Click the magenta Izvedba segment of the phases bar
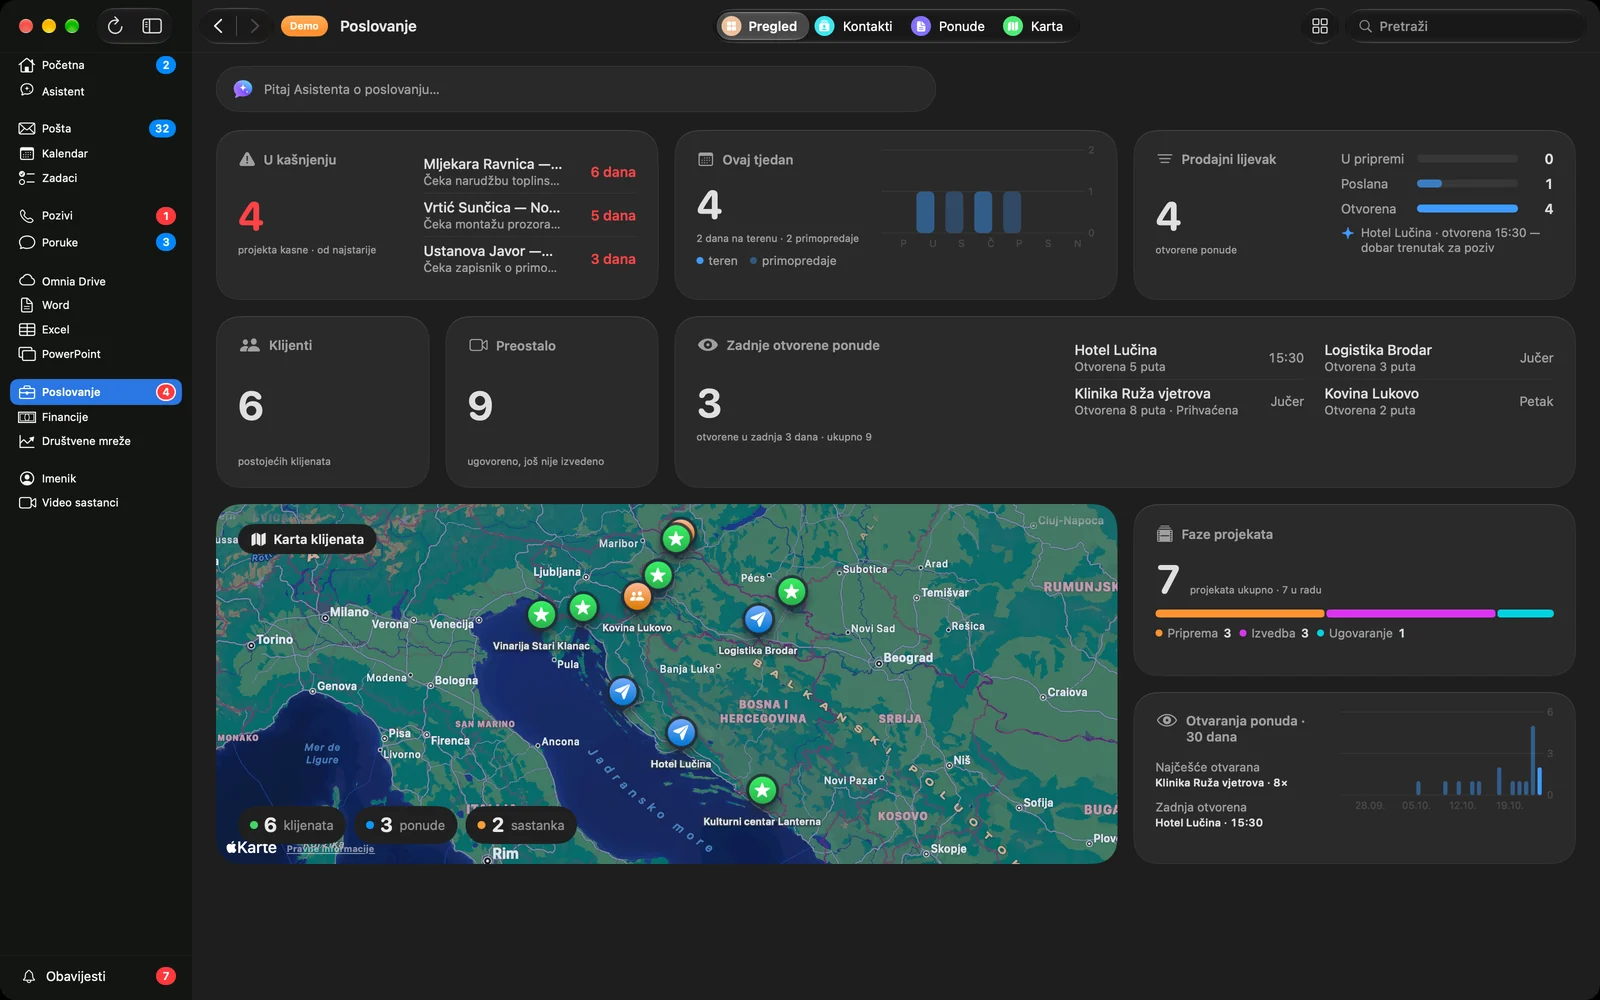The height and width of the screenshot is (1000, 1600). tap(1410, 613)
